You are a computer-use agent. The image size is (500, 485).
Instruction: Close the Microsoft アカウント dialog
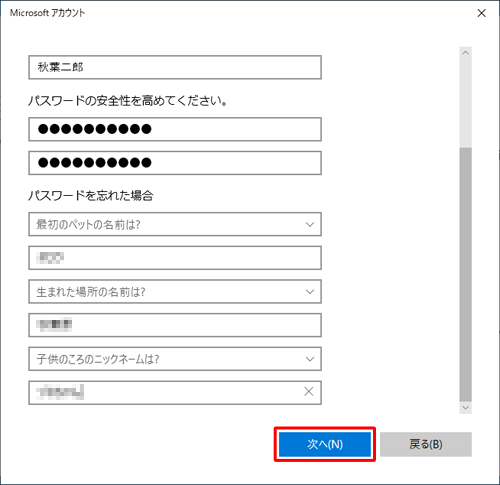pos(481,13)
